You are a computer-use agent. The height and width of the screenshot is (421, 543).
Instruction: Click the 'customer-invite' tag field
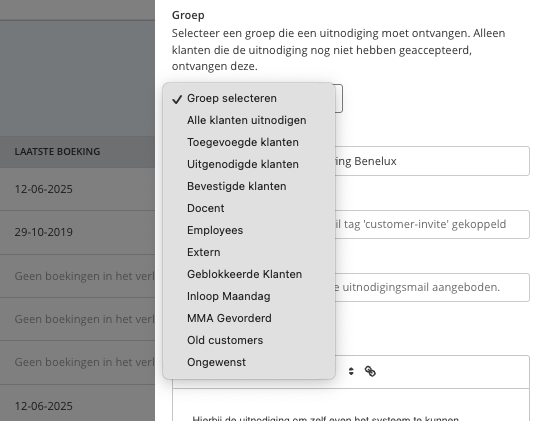432,224
